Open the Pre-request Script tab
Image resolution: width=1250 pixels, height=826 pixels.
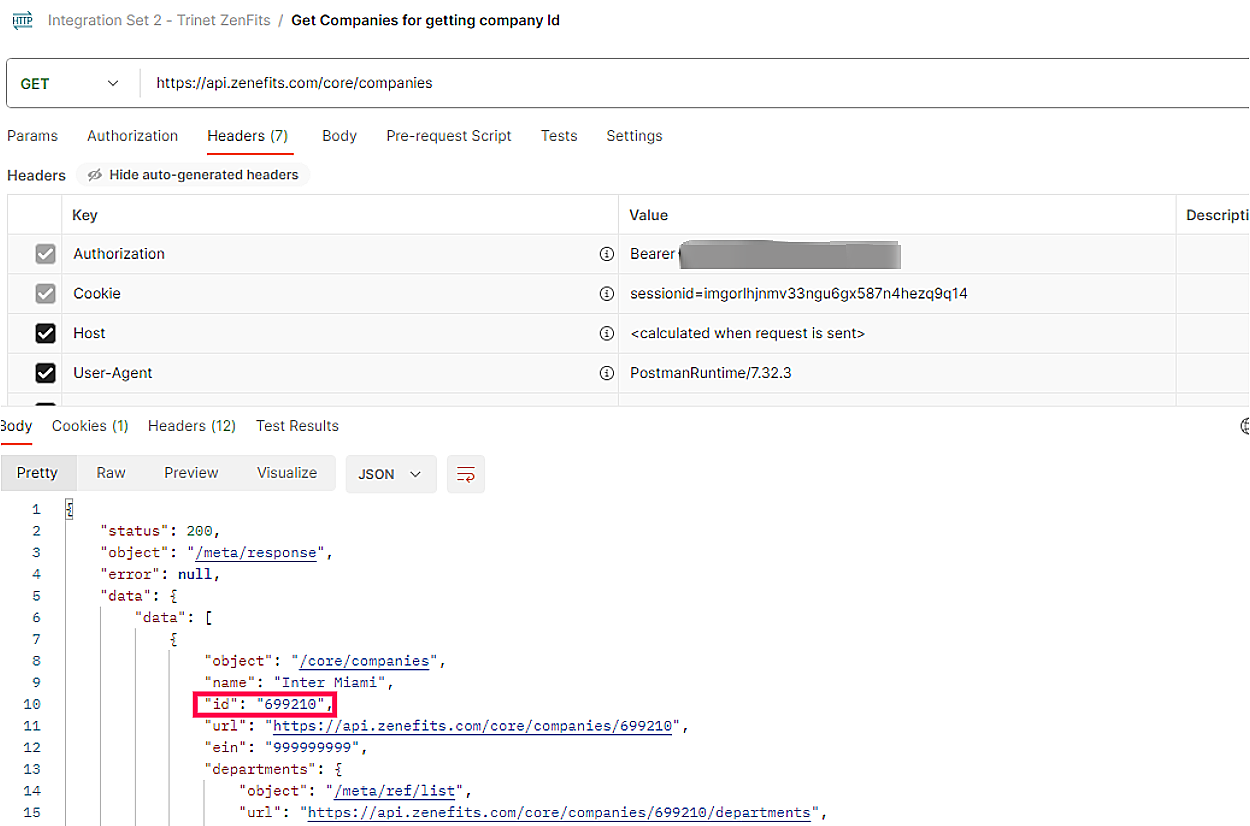[449, 136]
